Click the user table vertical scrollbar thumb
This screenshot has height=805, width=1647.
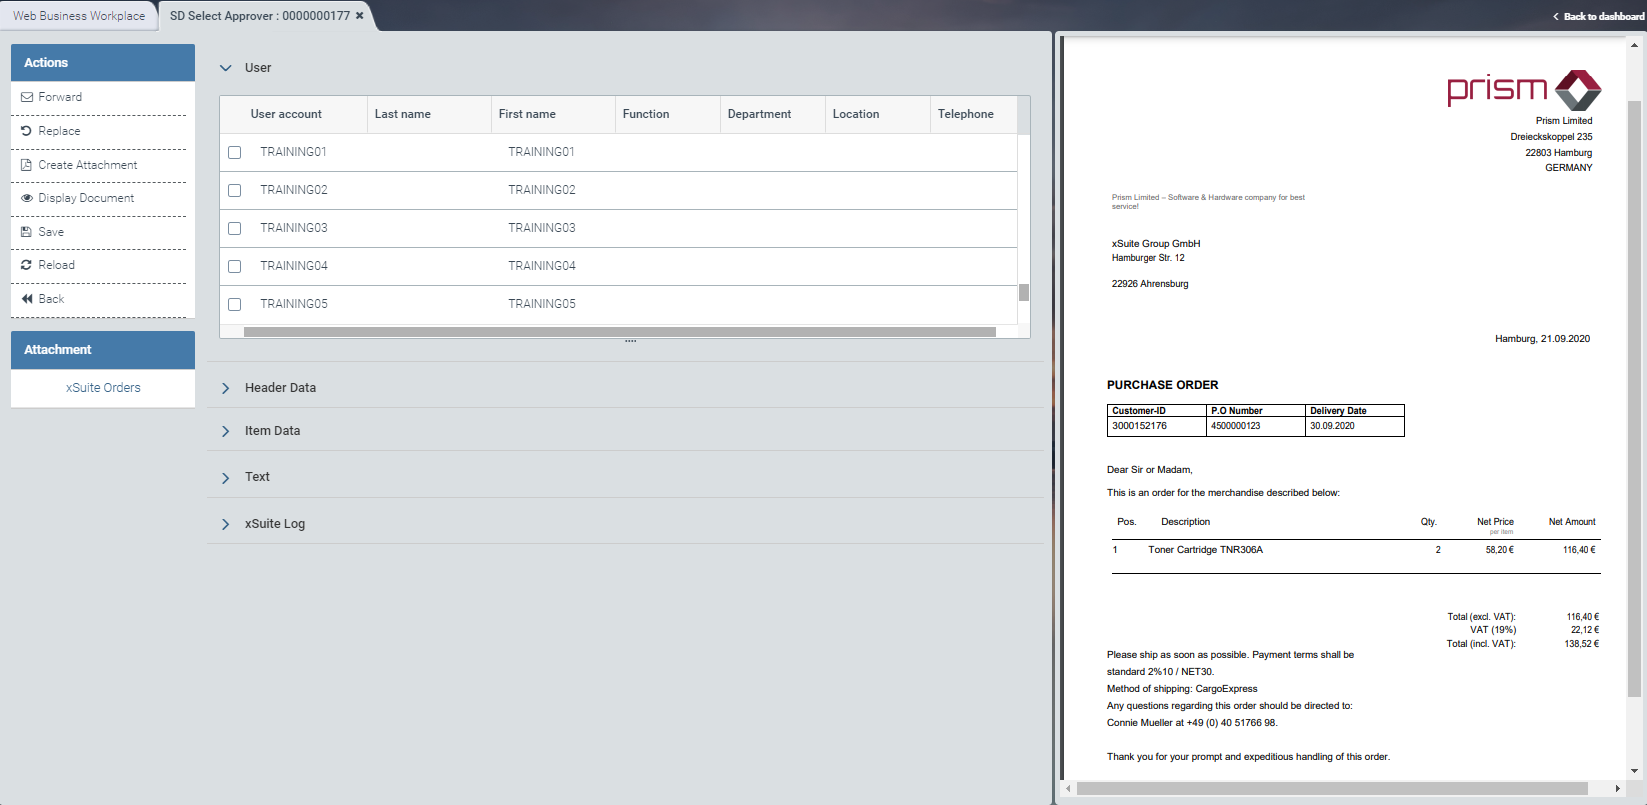(x=1024, y=293)
